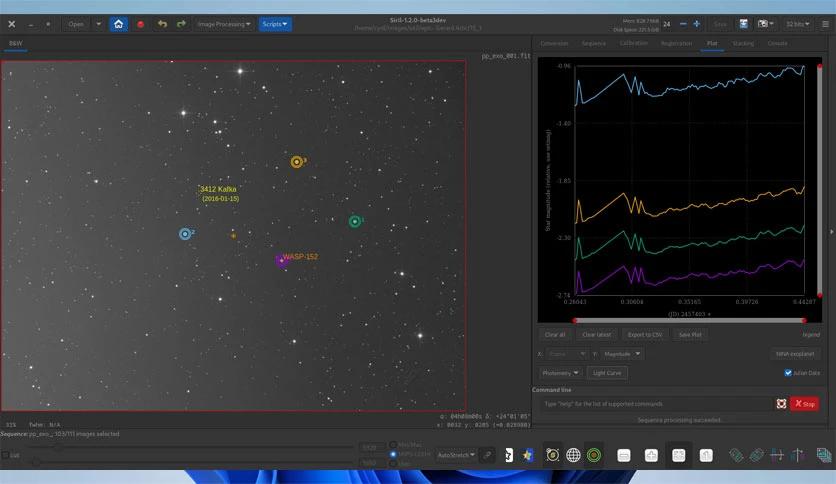Select the MIPS-LO/HI radio button

393,454
